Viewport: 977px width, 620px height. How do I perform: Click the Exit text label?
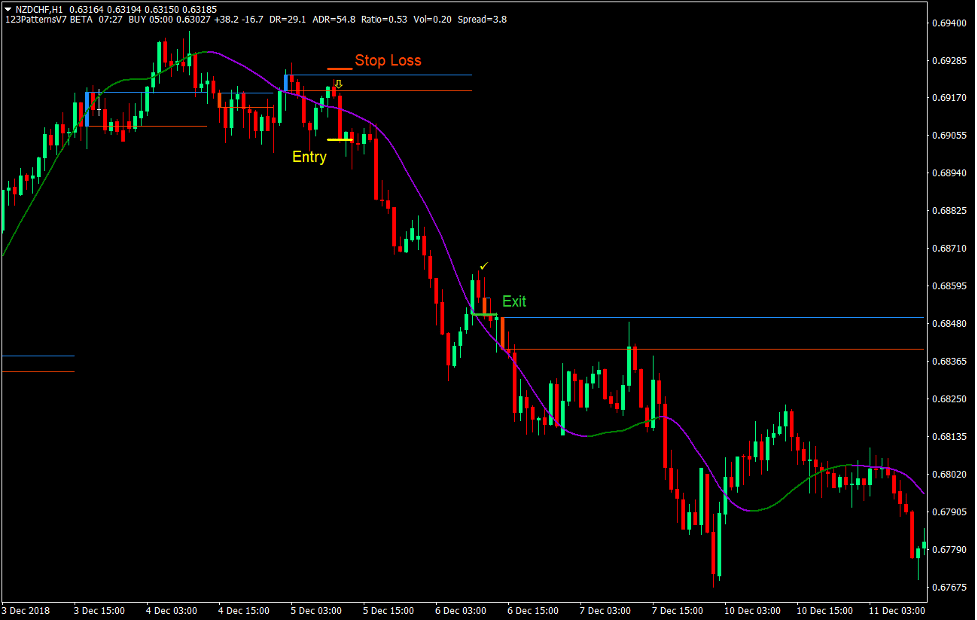513,301
